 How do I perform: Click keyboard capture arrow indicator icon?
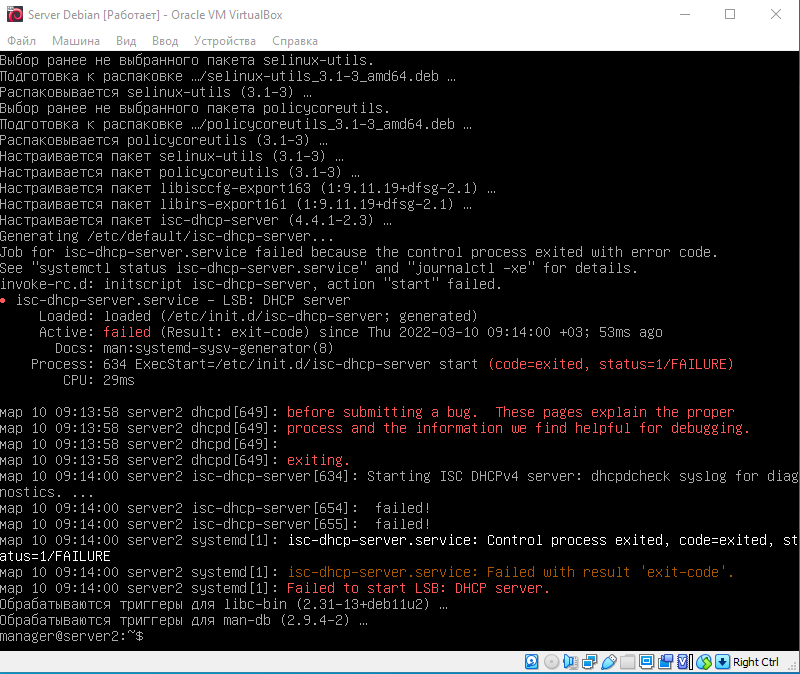tap(722, 662)
